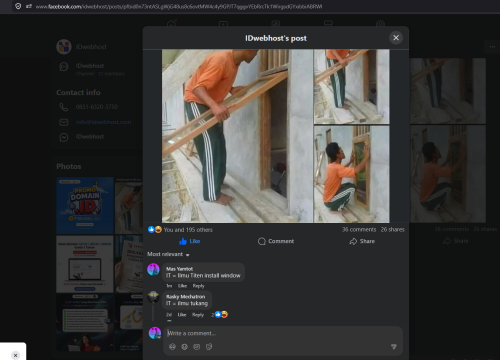Open the laptop illustration photo thumbnail
This screenshot has height=360, width=500.
[x=85, y=264]
